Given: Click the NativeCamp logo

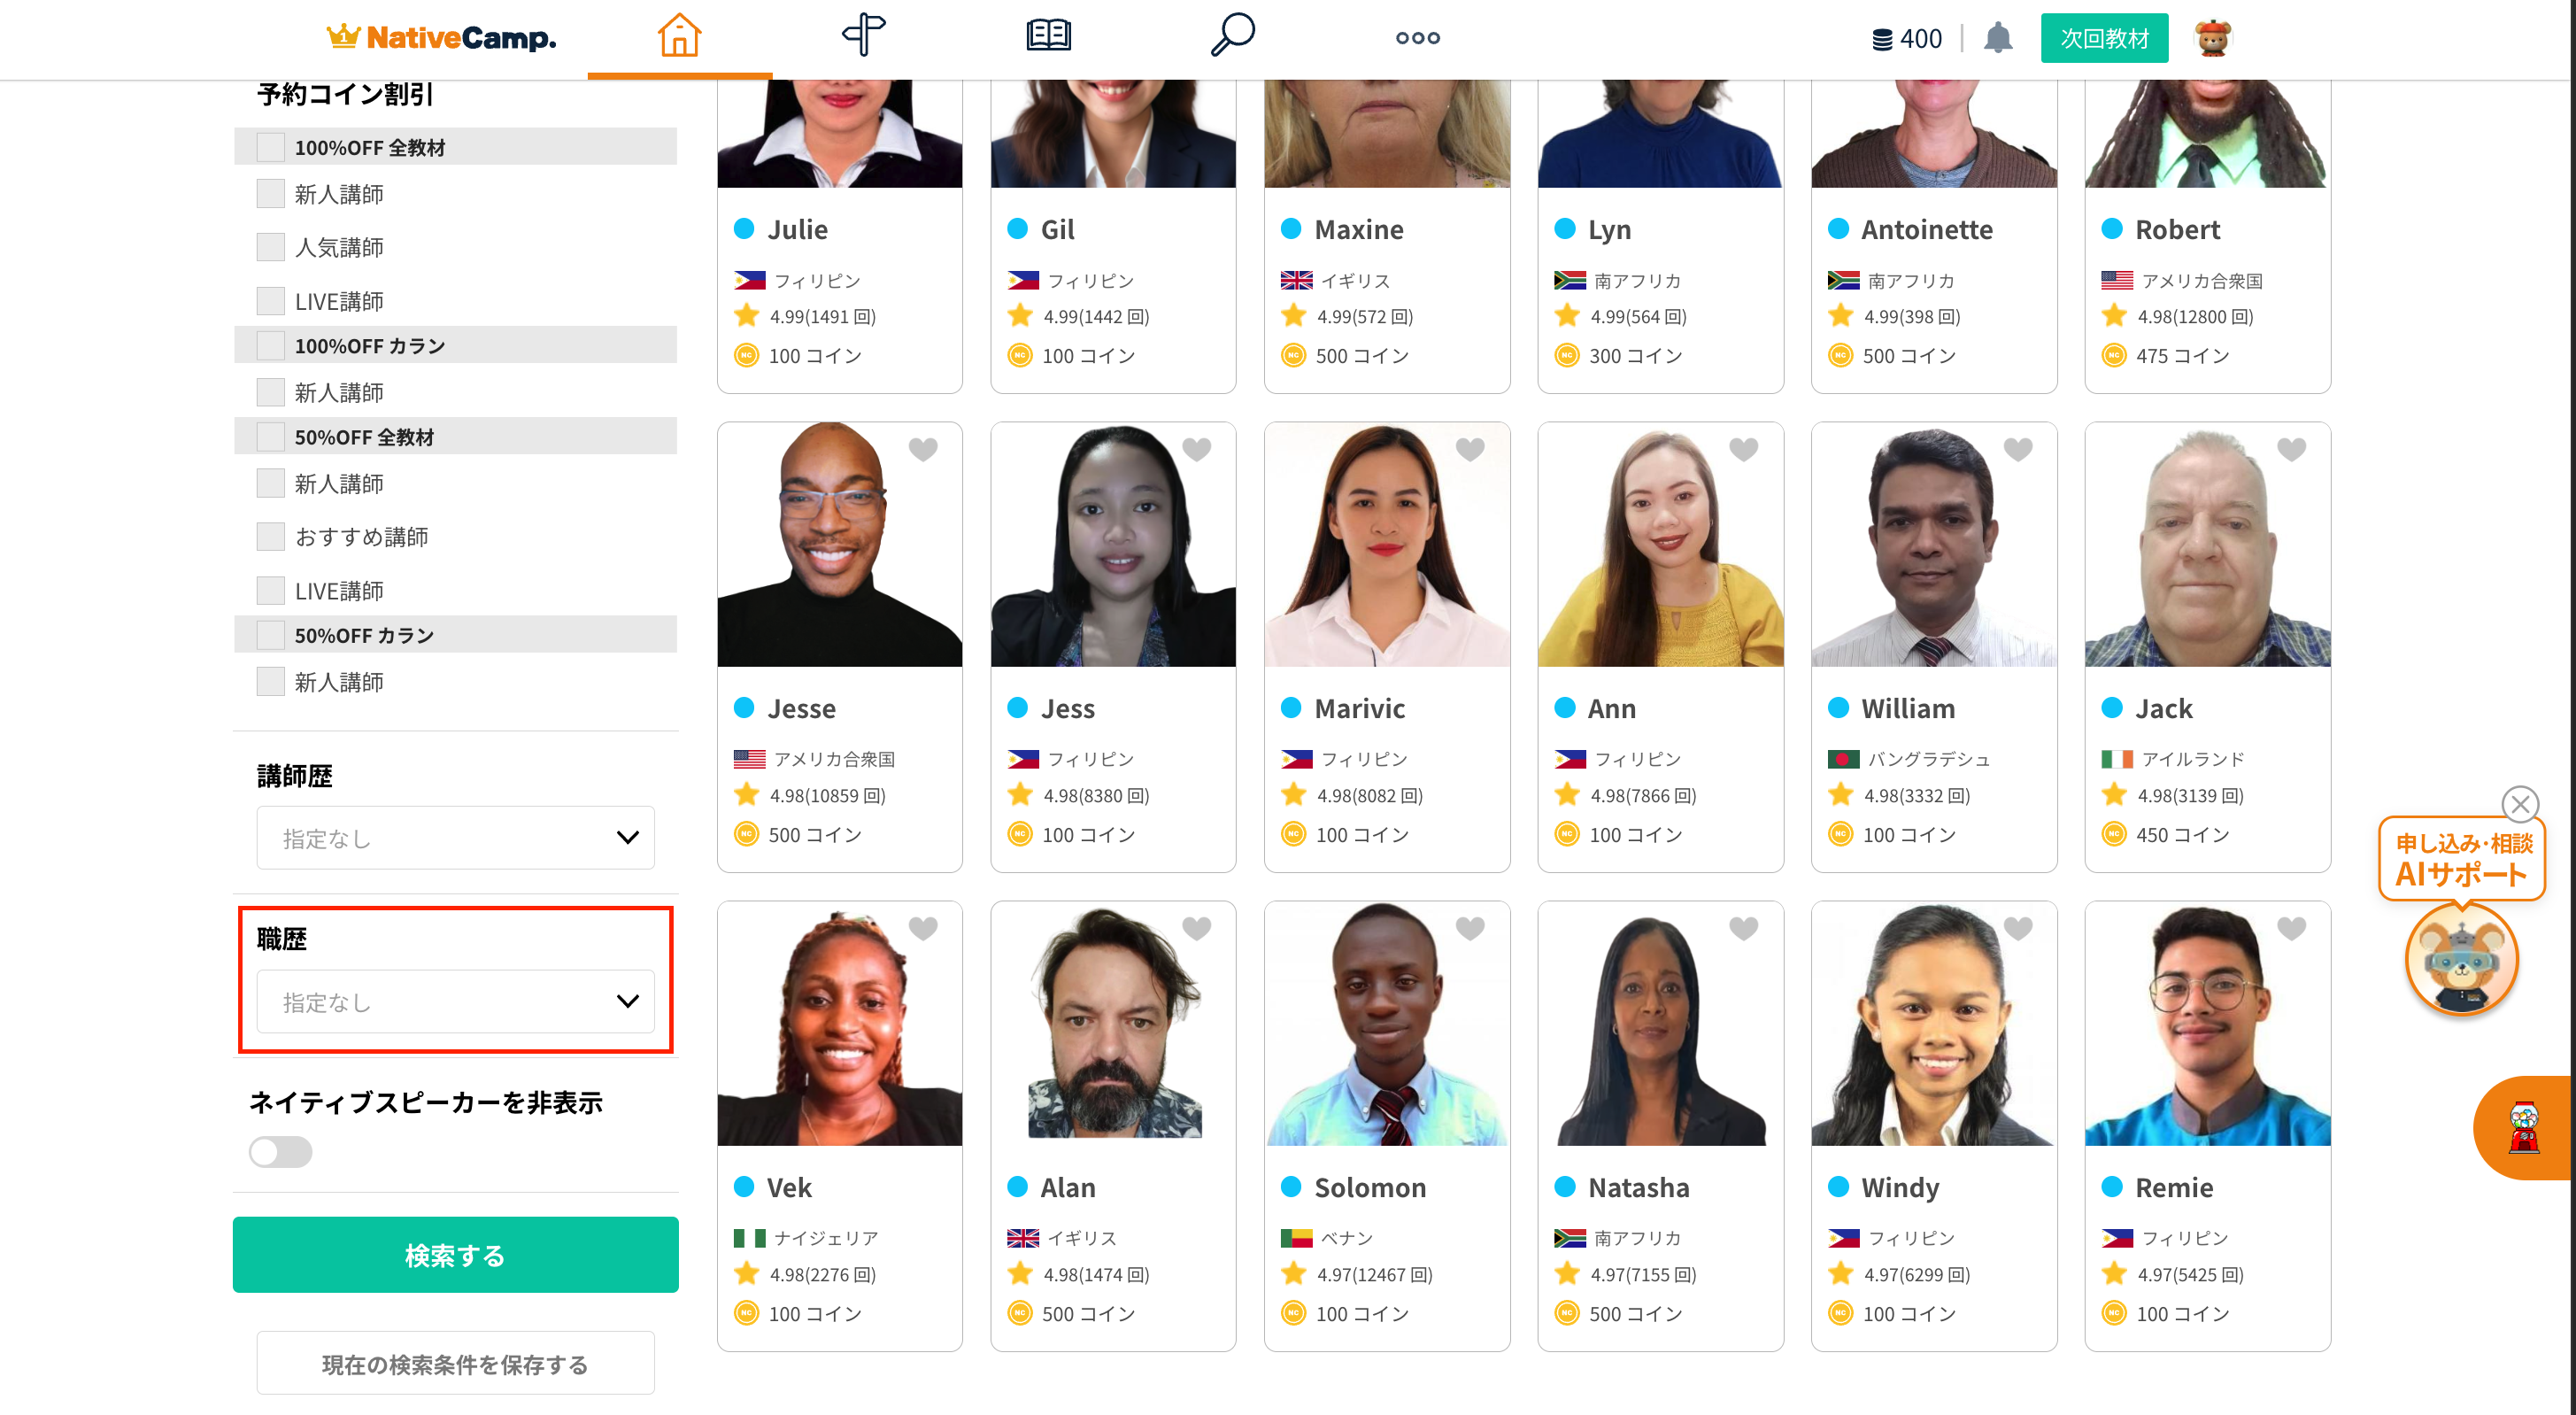Looking at the screenshot, I should tap(441, 38).
